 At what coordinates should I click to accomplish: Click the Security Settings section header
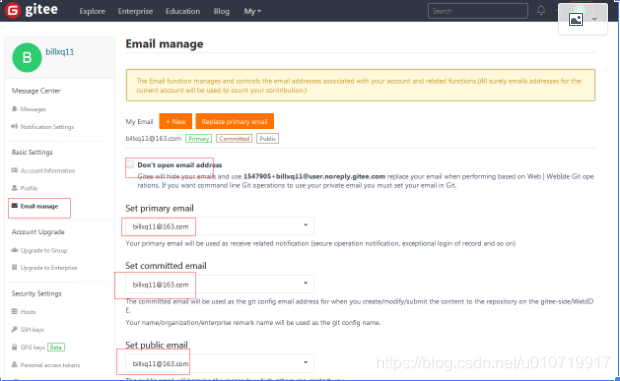pos(36,293)
